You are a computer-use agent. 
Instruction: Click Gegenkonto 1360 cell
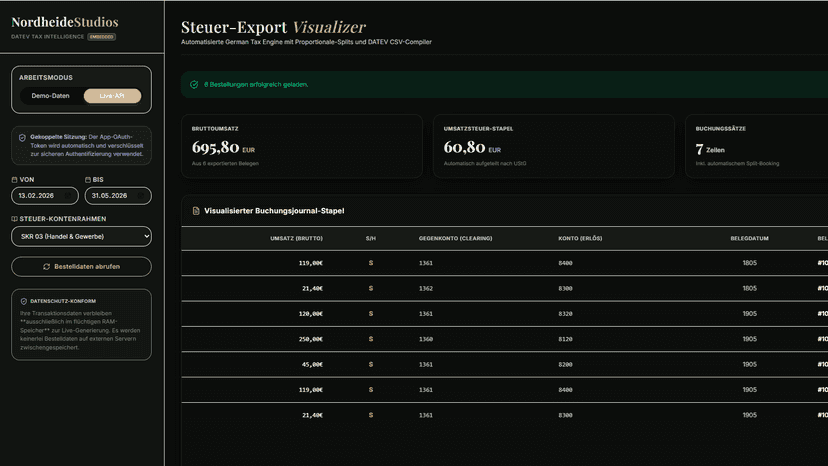click(426, 339)
